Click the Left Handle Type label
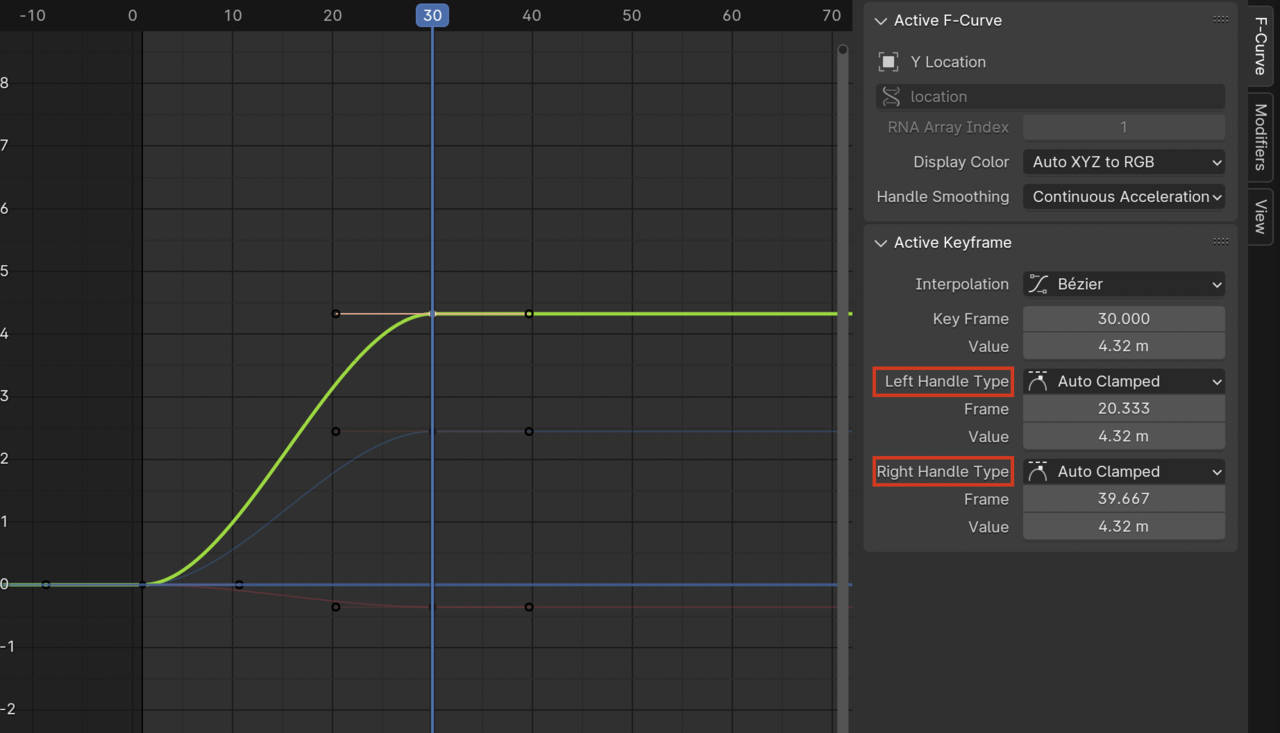 pyautogui.click(x=946, y=381)
